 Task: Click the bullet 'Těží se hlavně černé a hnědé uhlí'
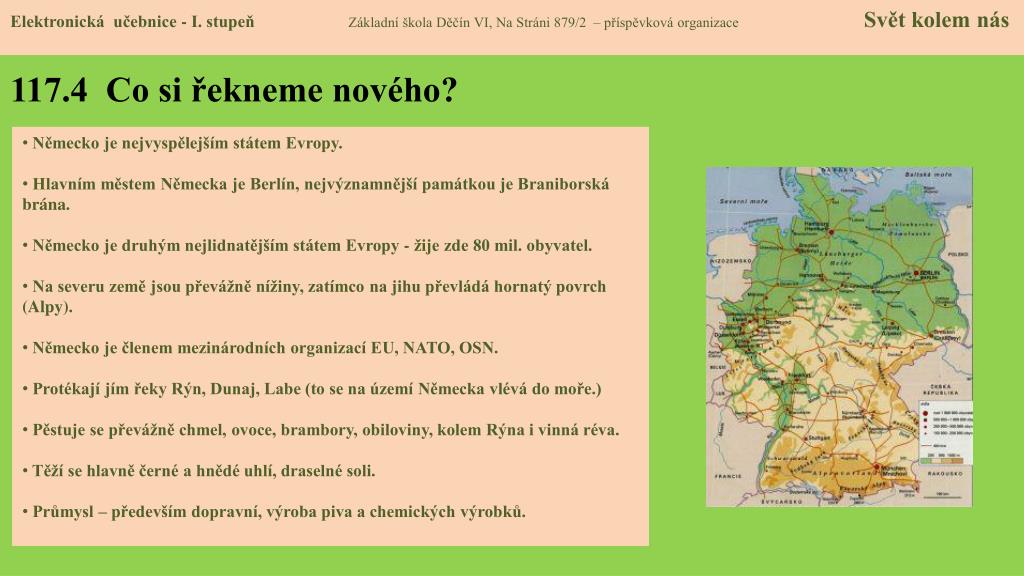[x=199, y=471]
